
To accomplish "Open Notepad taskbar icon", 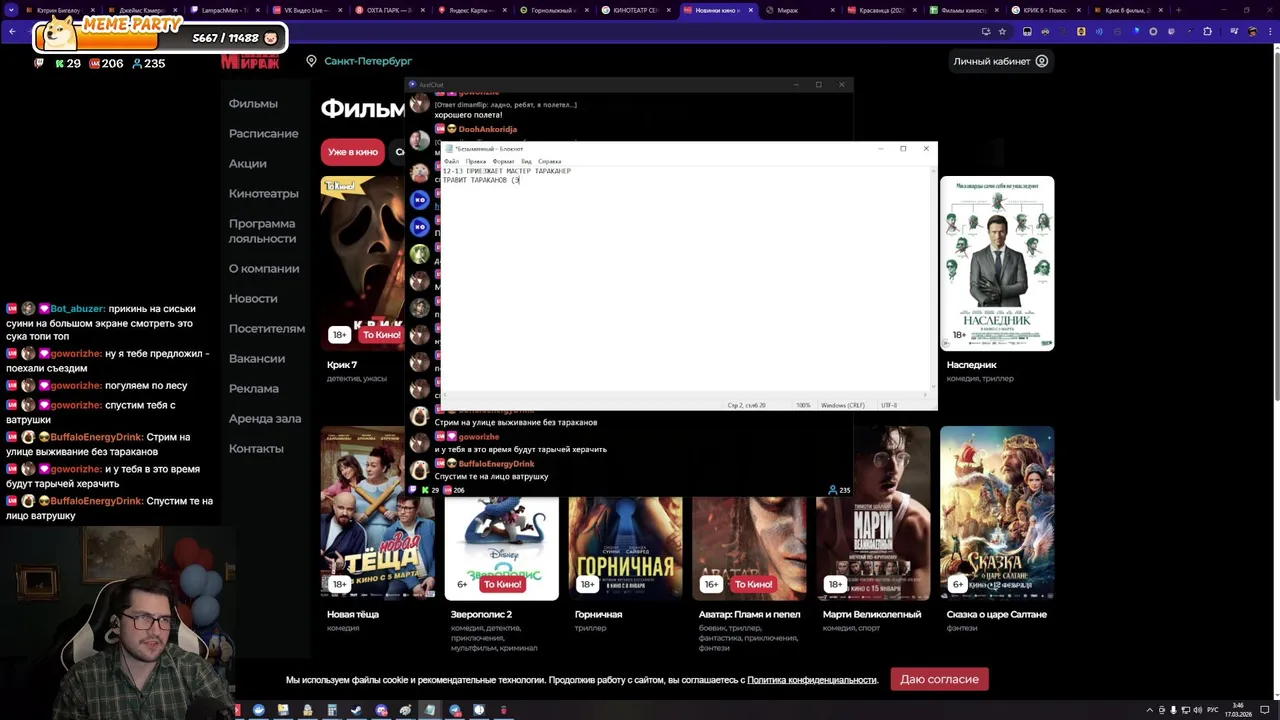I will pyautogui.click(x=430, y=710).
